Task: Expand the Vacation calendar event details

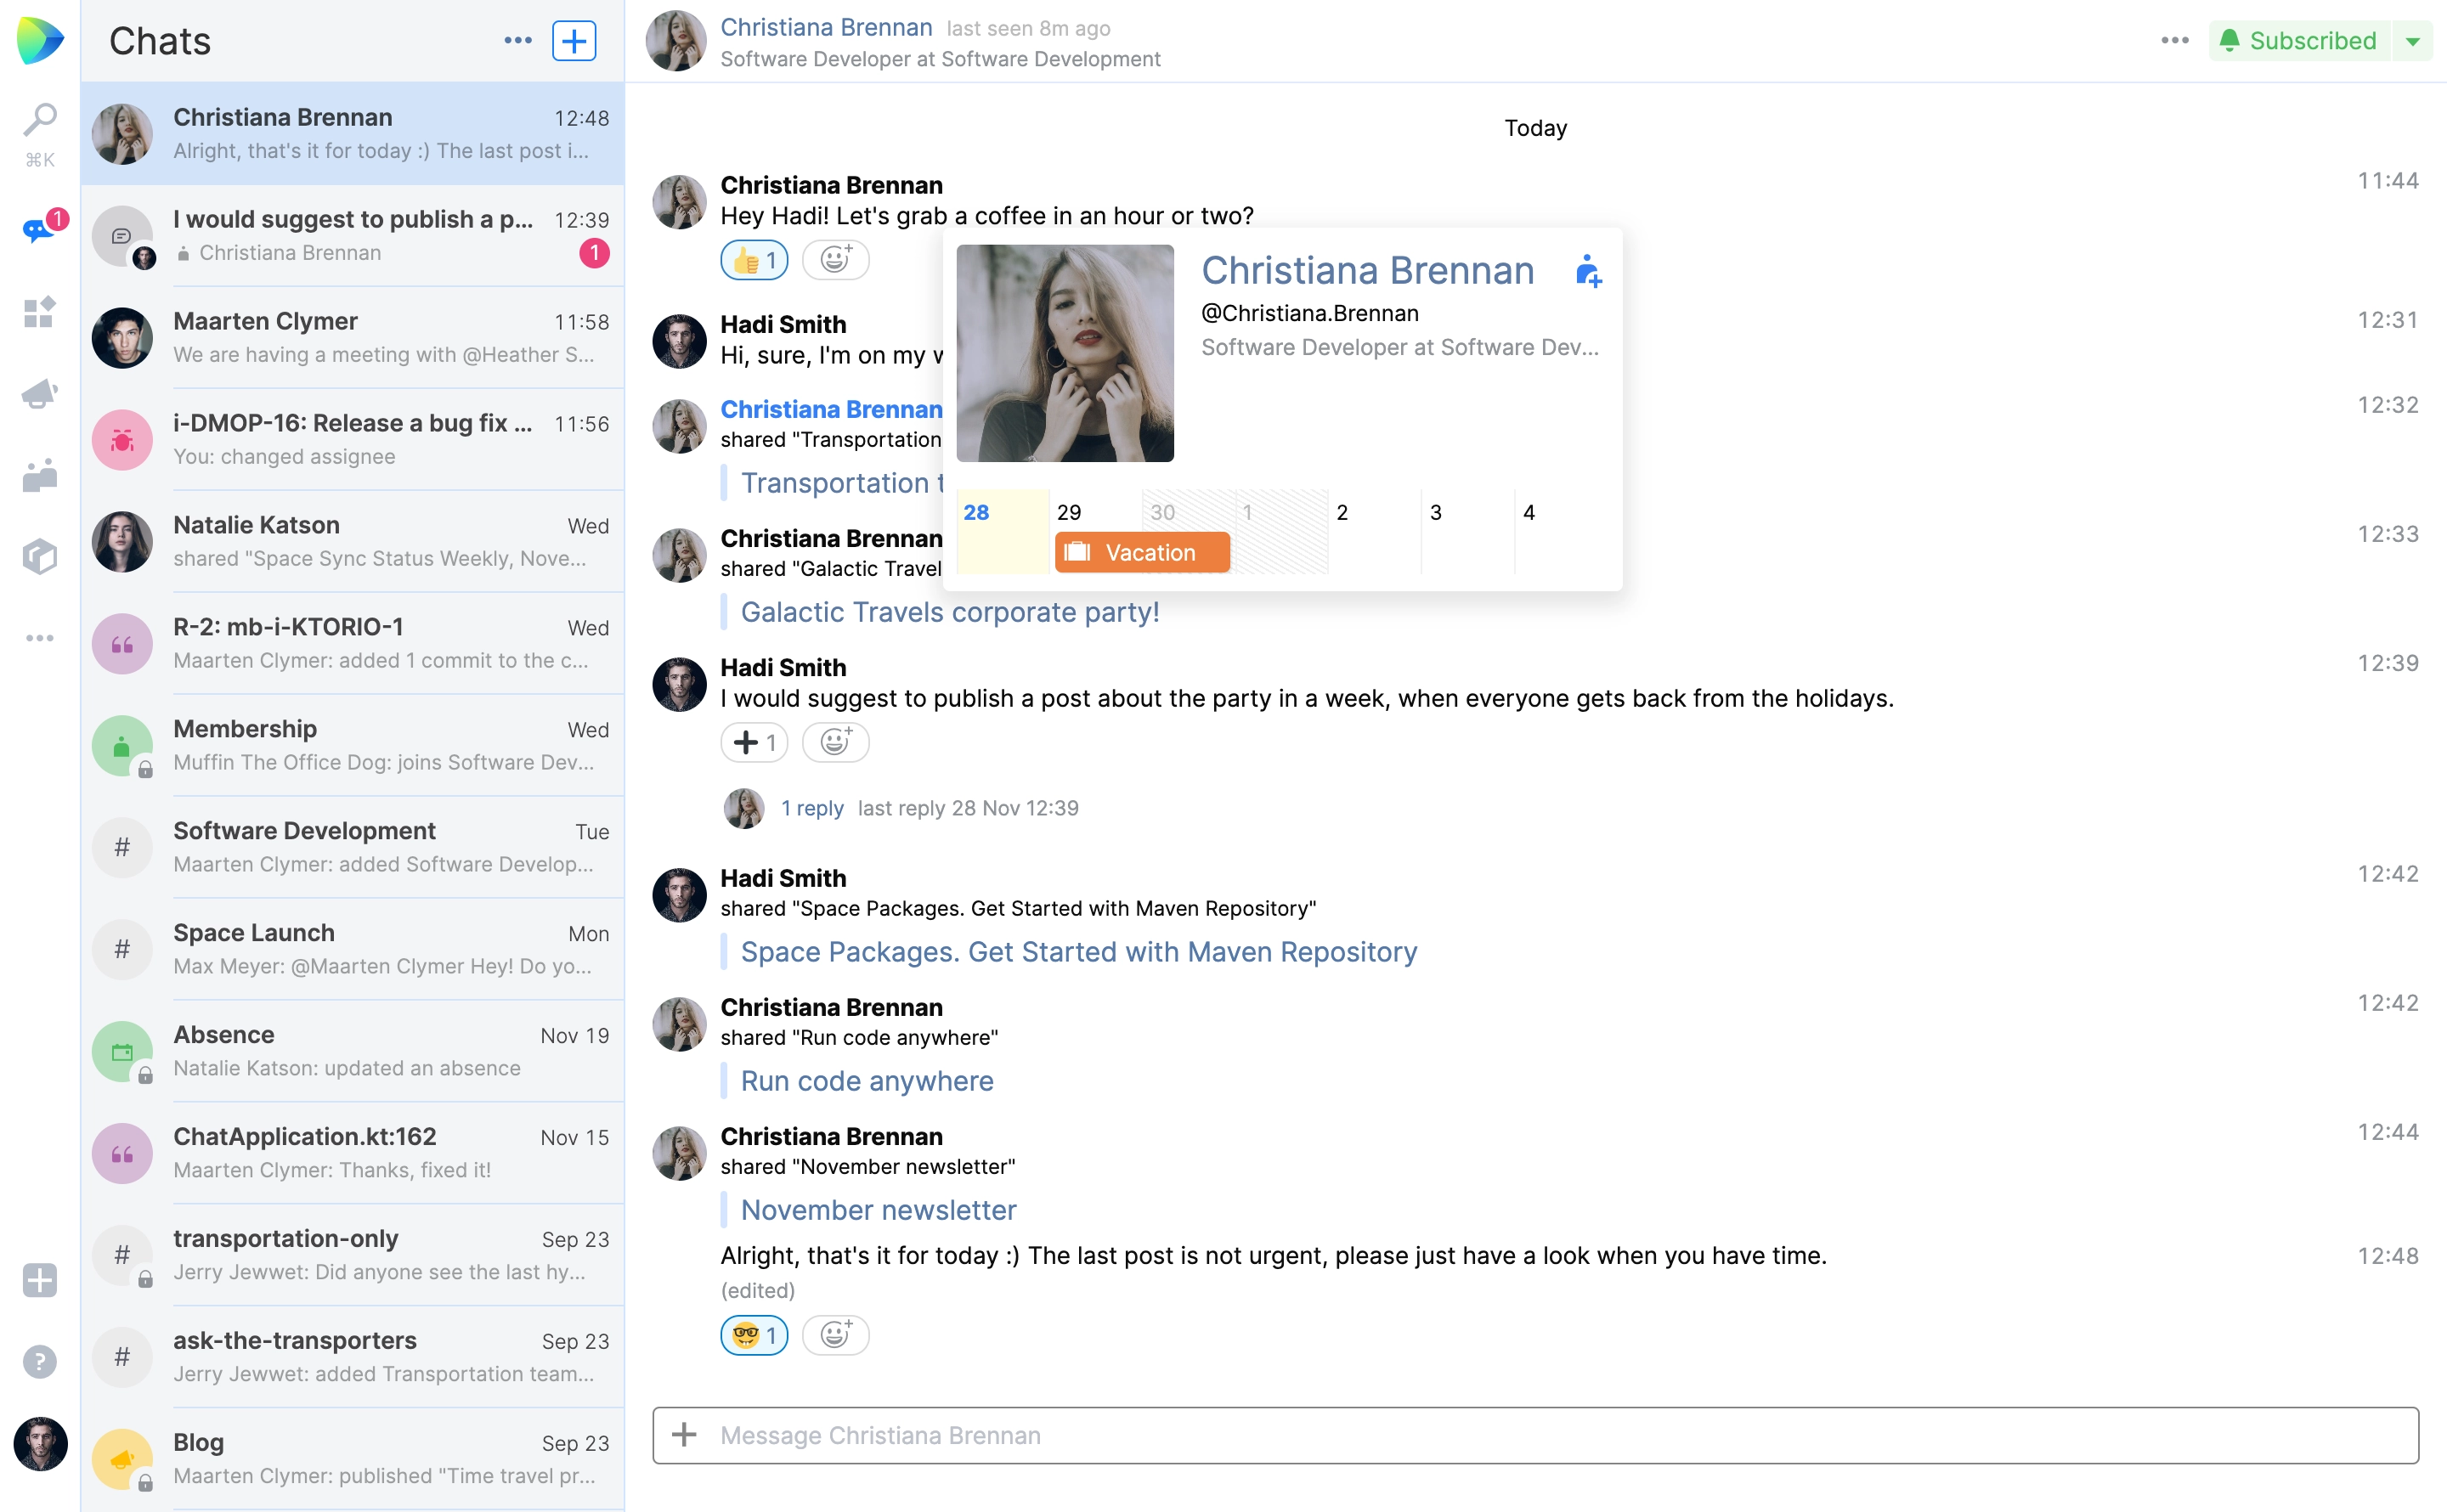Action: (1139, 552)
